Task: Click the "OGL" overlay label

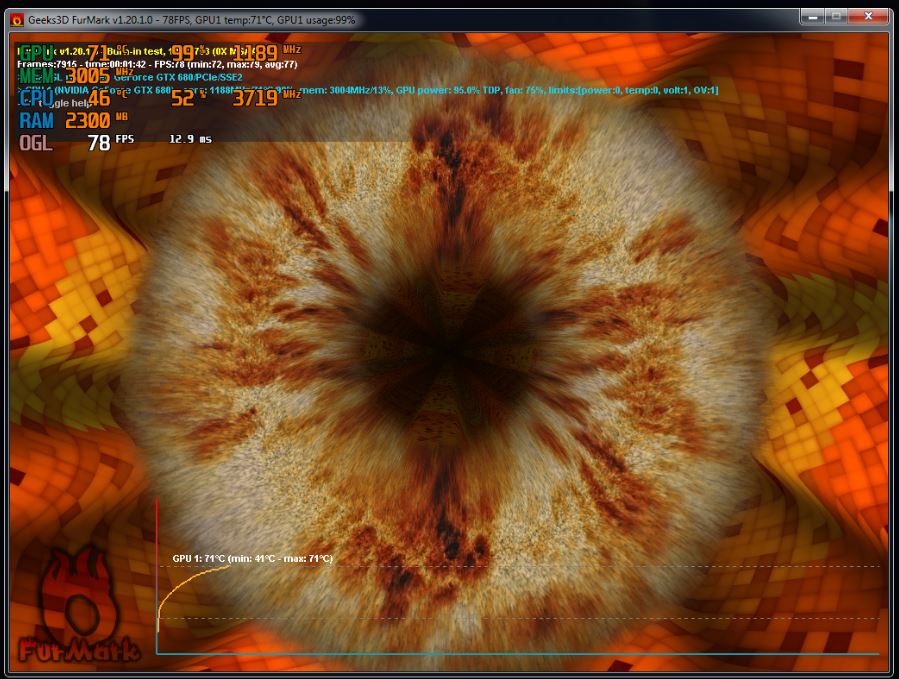Action: click(x=36, y=143)
